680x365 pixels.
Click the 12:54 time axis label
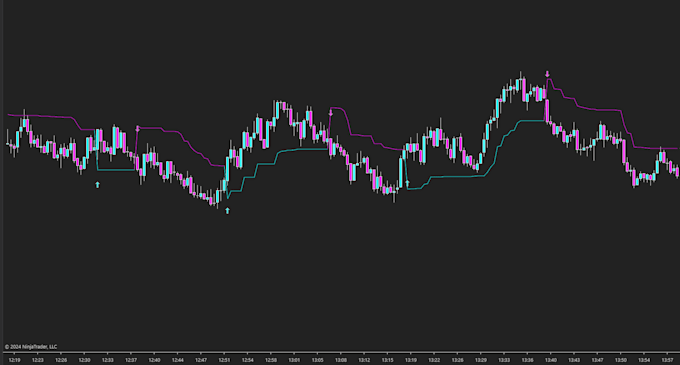point(248,360)
